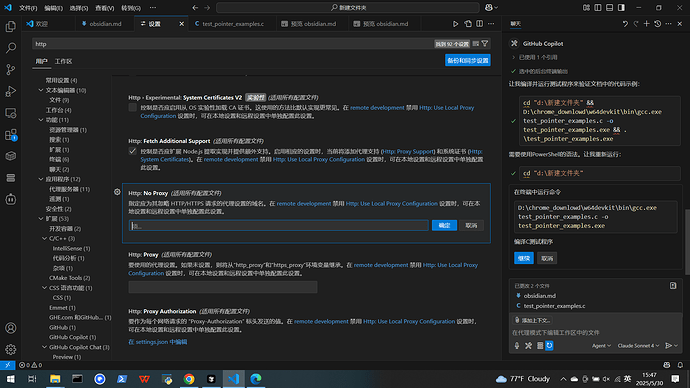Collapse the 文本编辑器 settings group
This screenshot has width=690, height=388.
tap(41, 90)
